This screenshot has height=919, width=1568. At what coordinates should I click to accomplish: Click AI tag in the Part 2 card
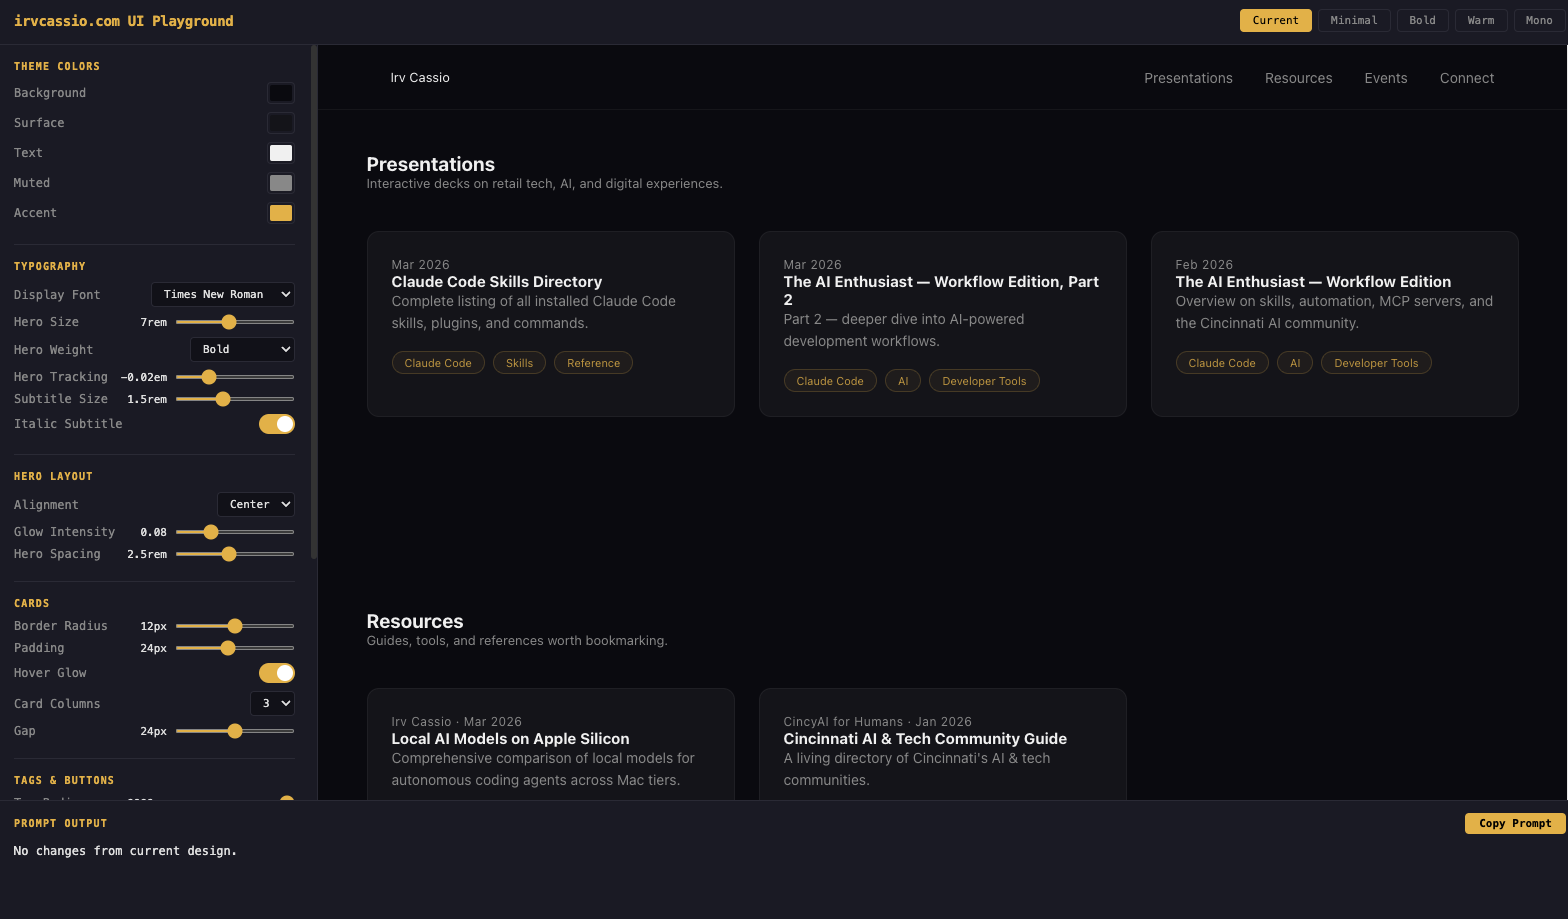click(x=903, y=381)
